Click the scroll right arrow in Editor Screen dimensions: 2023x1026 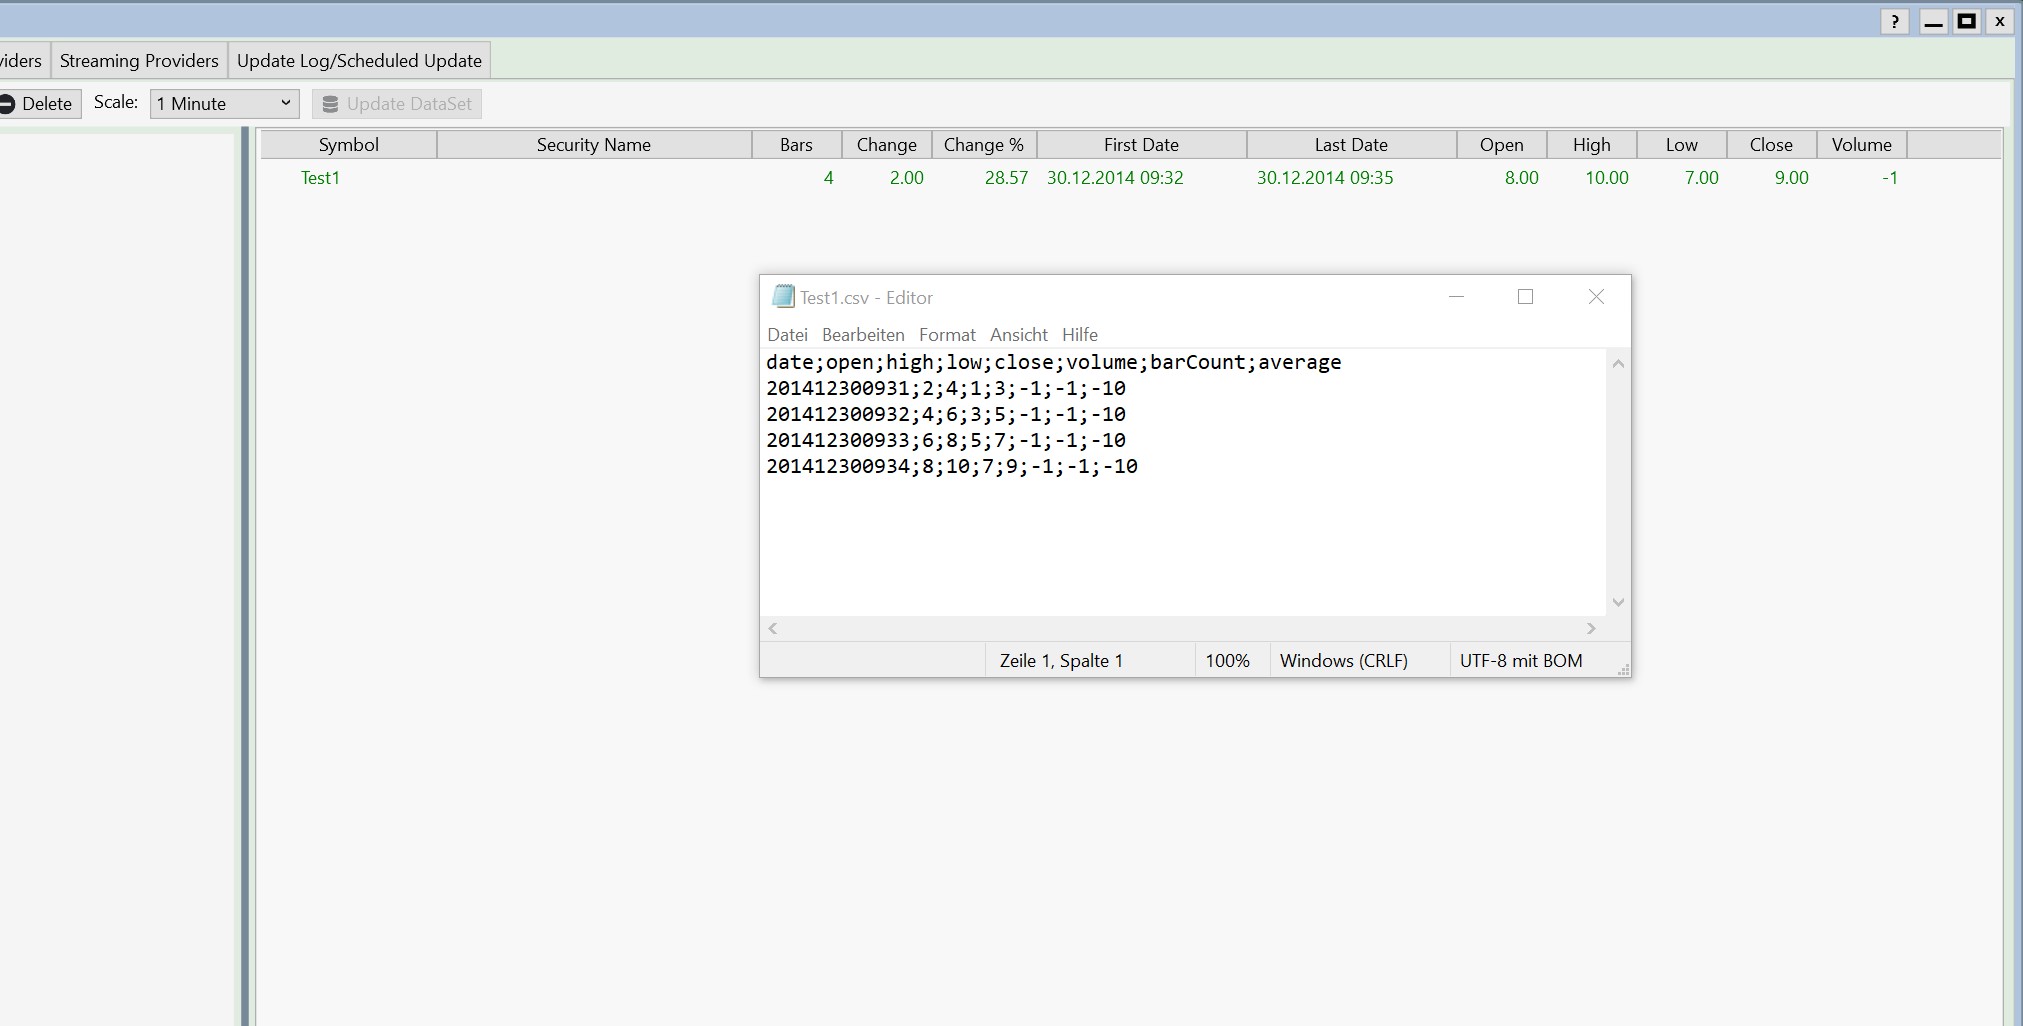coord(1591,629)
